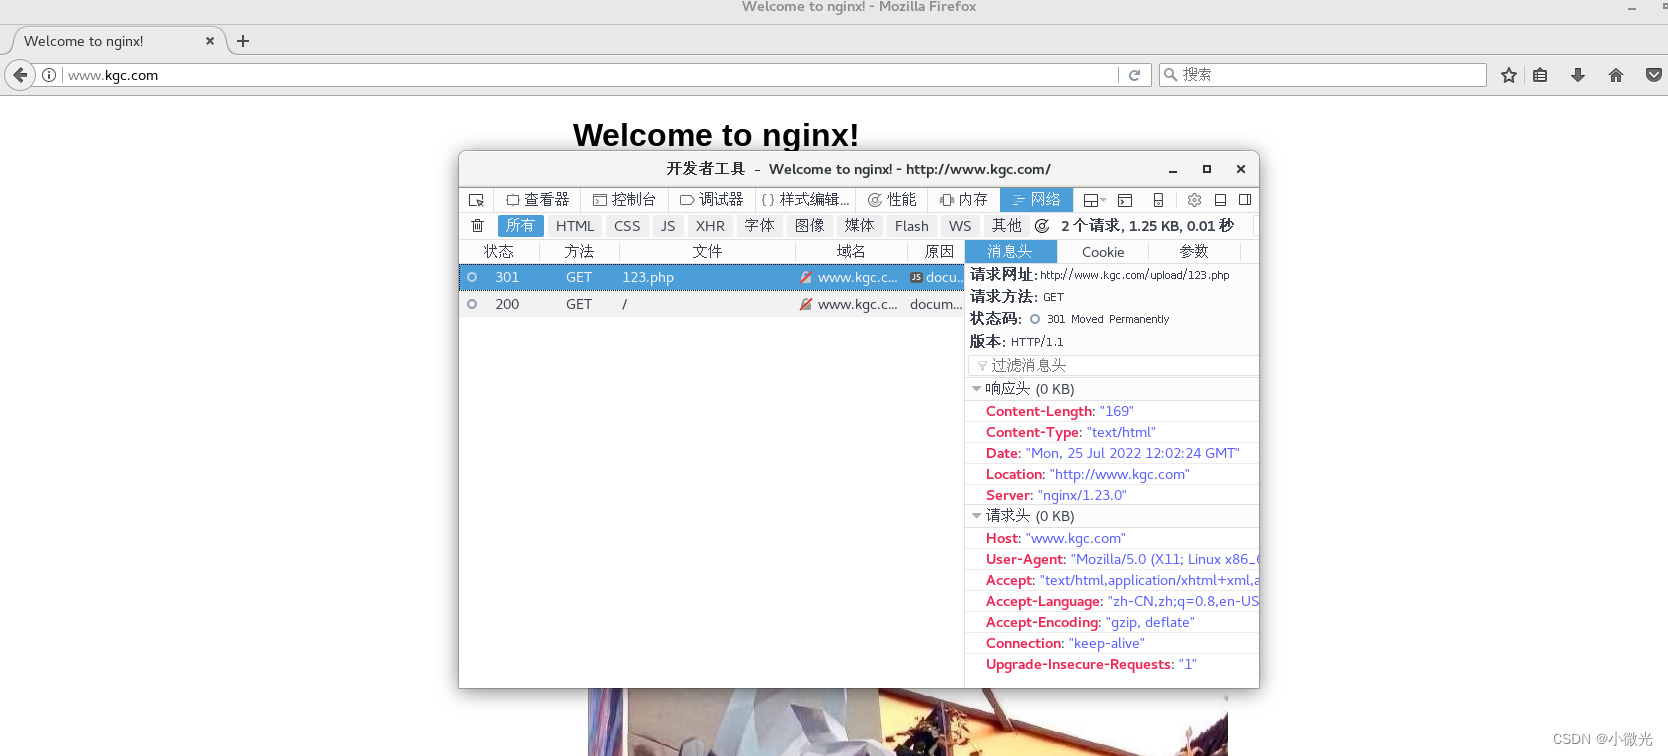Viewport: 1668px width, 756px height.
Task: Open the Pocket icon in toolbar
Action: point(1654,75)
